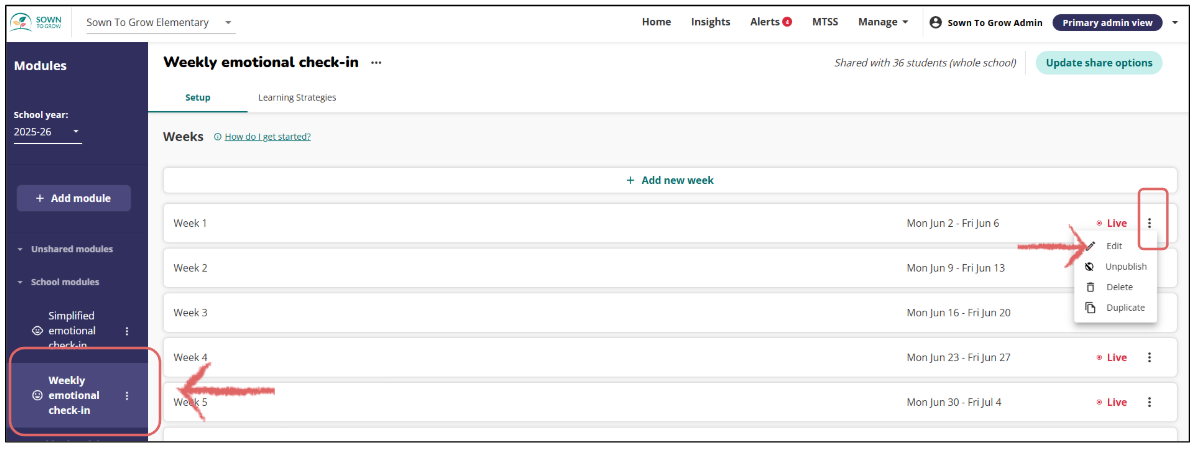This screenshot has height=450, width=1195.
Task: Click the Weekly emotional check-in page title
Action: [x=261, y=63]
